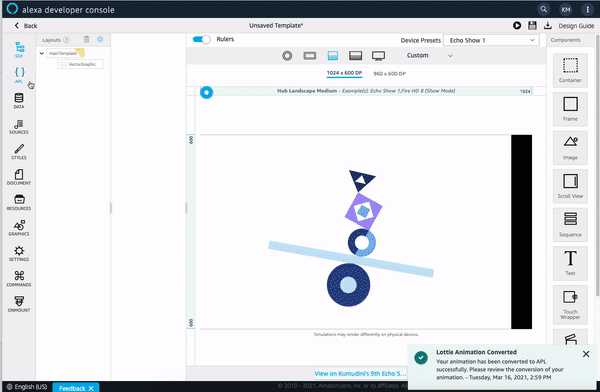Add a Frame component

pyautogui.click(x=570, y=109)
